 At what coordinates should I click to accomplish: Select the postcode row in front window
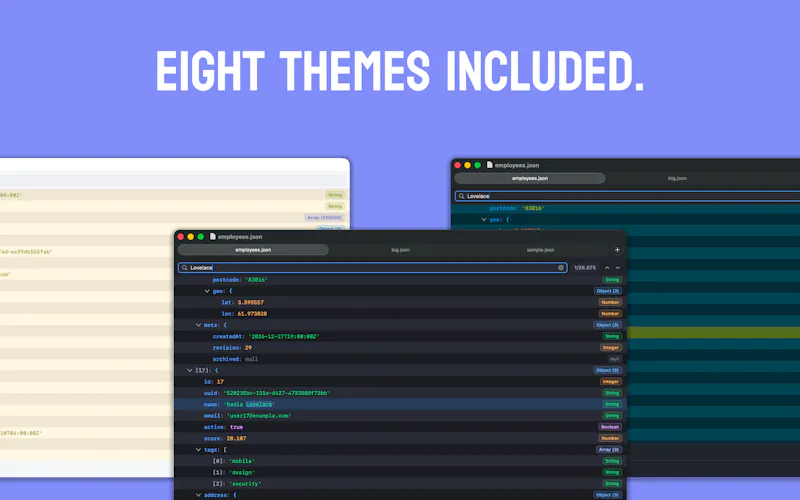click(x=400, y=280)
